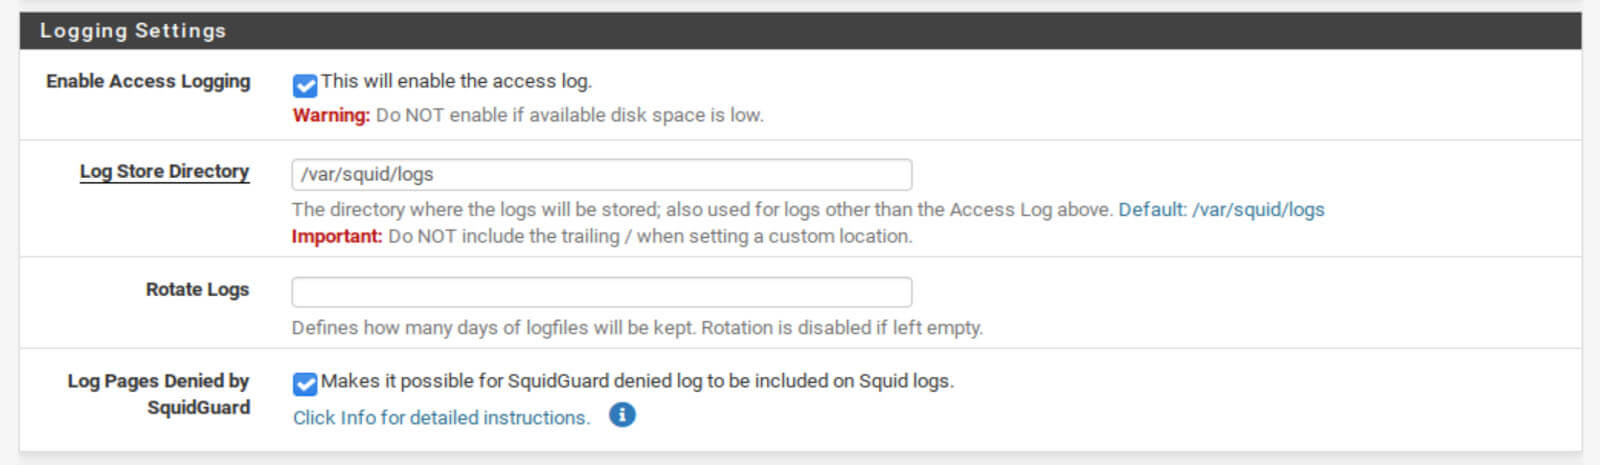Click the 'Do NOT include the trailing /' note
This screenshot has height=465, width=1600.
click(650, 237)
